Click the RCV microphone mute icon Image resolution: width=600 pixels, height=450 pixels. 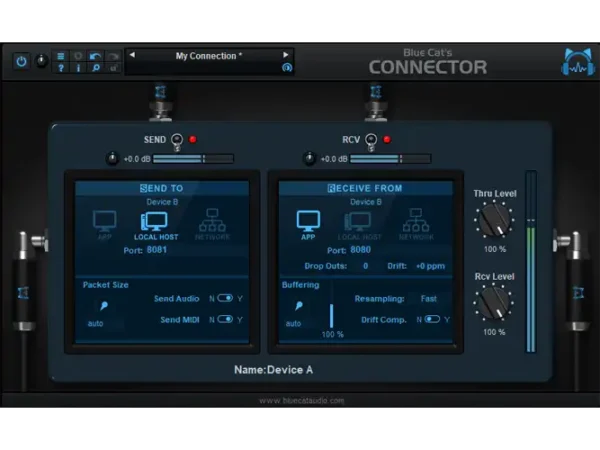coord(370,141)
